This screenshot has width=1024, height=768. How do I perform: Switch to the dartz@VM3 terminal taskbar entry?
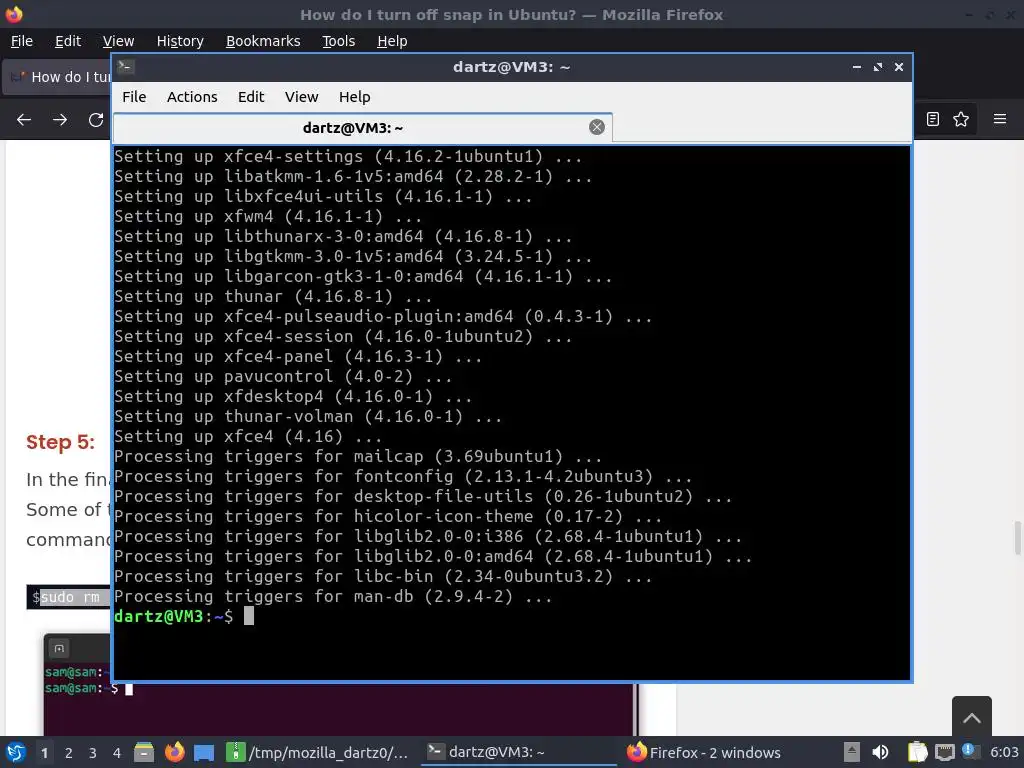click(519, 752)
